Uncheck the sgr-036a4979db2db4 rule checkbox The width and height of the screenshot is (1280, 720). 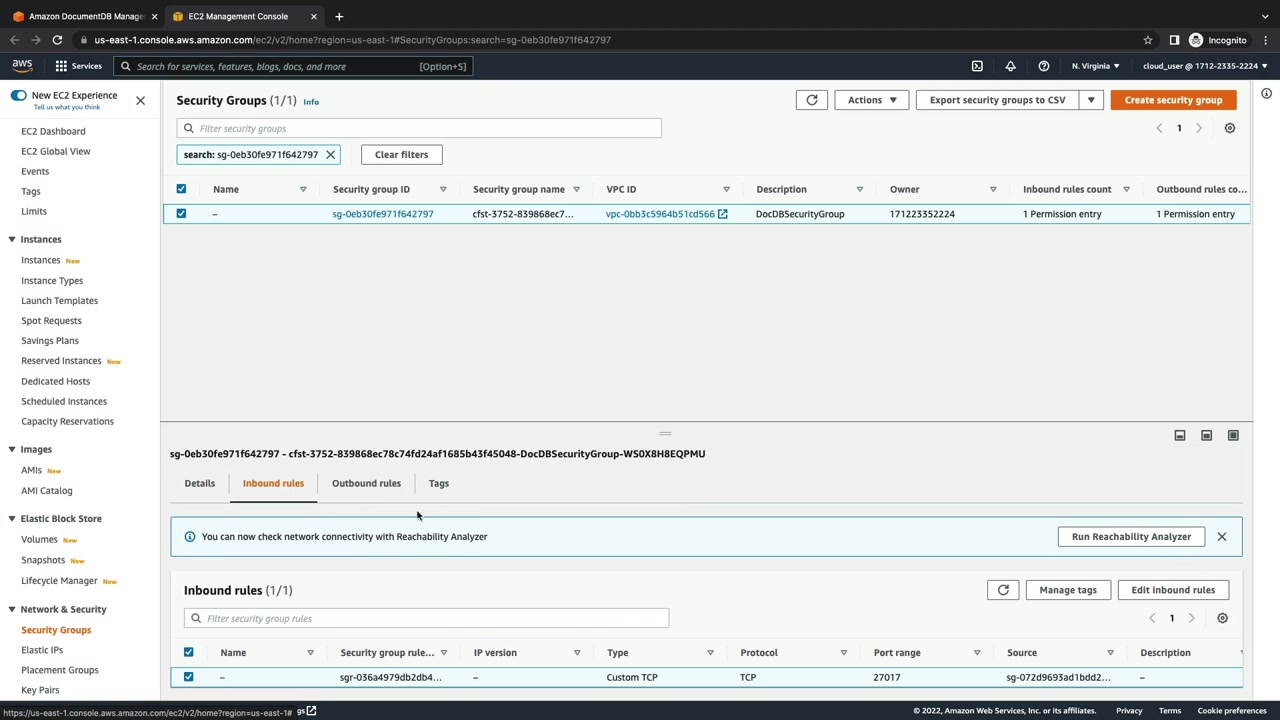point(188,677)
